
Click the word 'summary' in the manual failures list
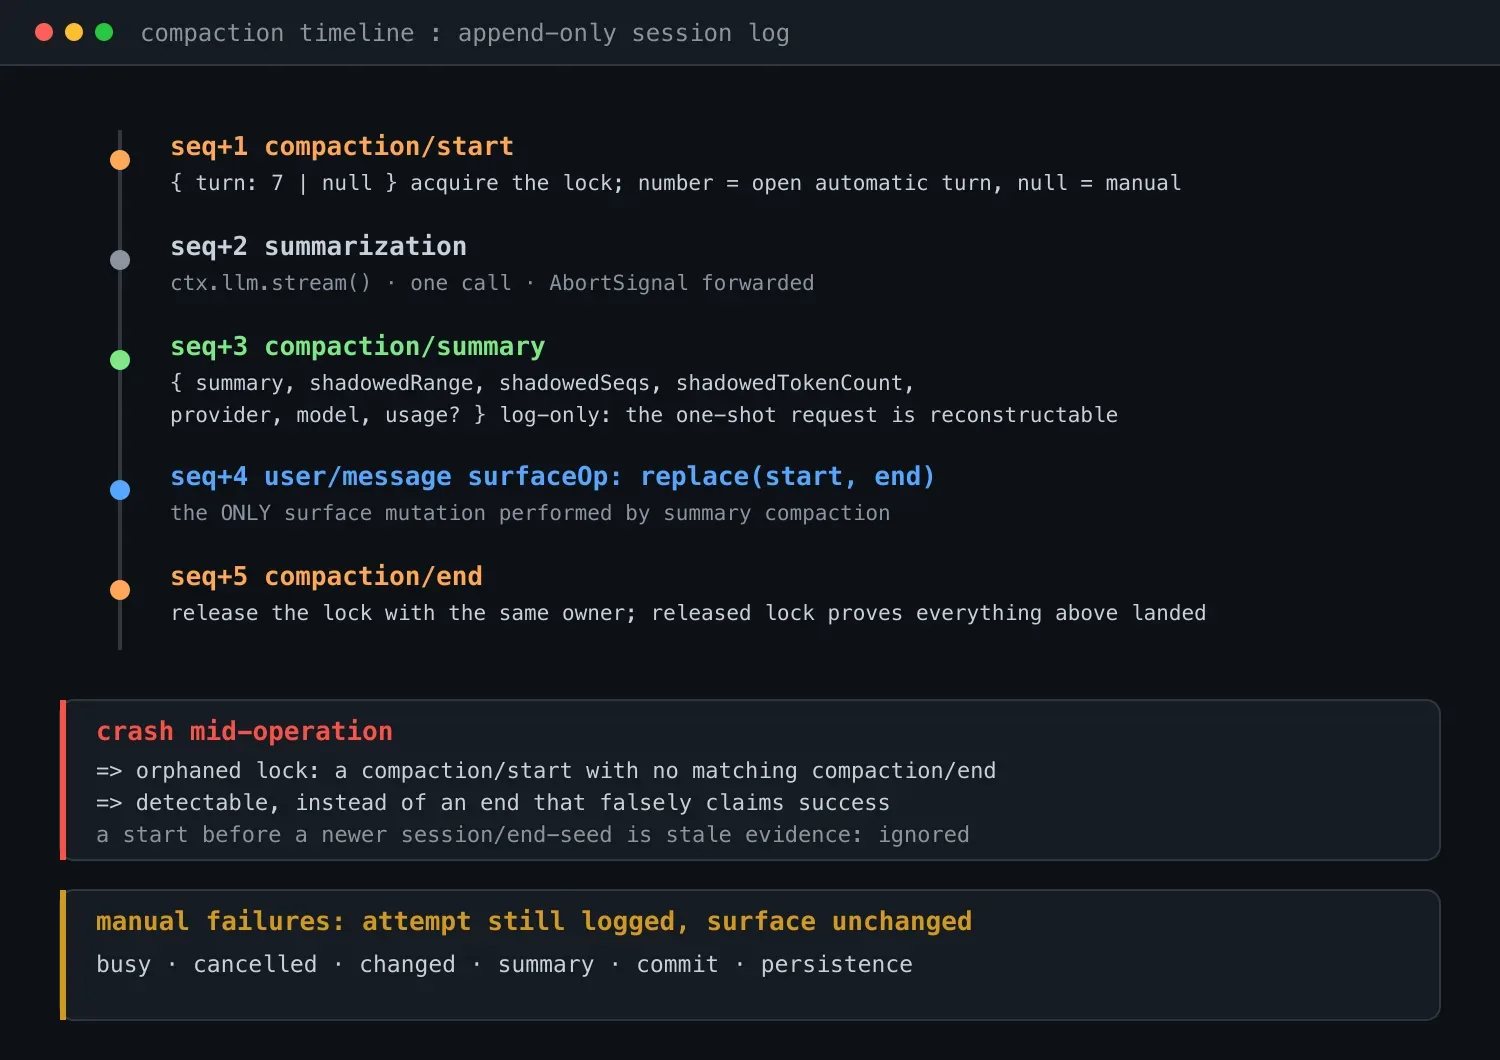point(546,964)
